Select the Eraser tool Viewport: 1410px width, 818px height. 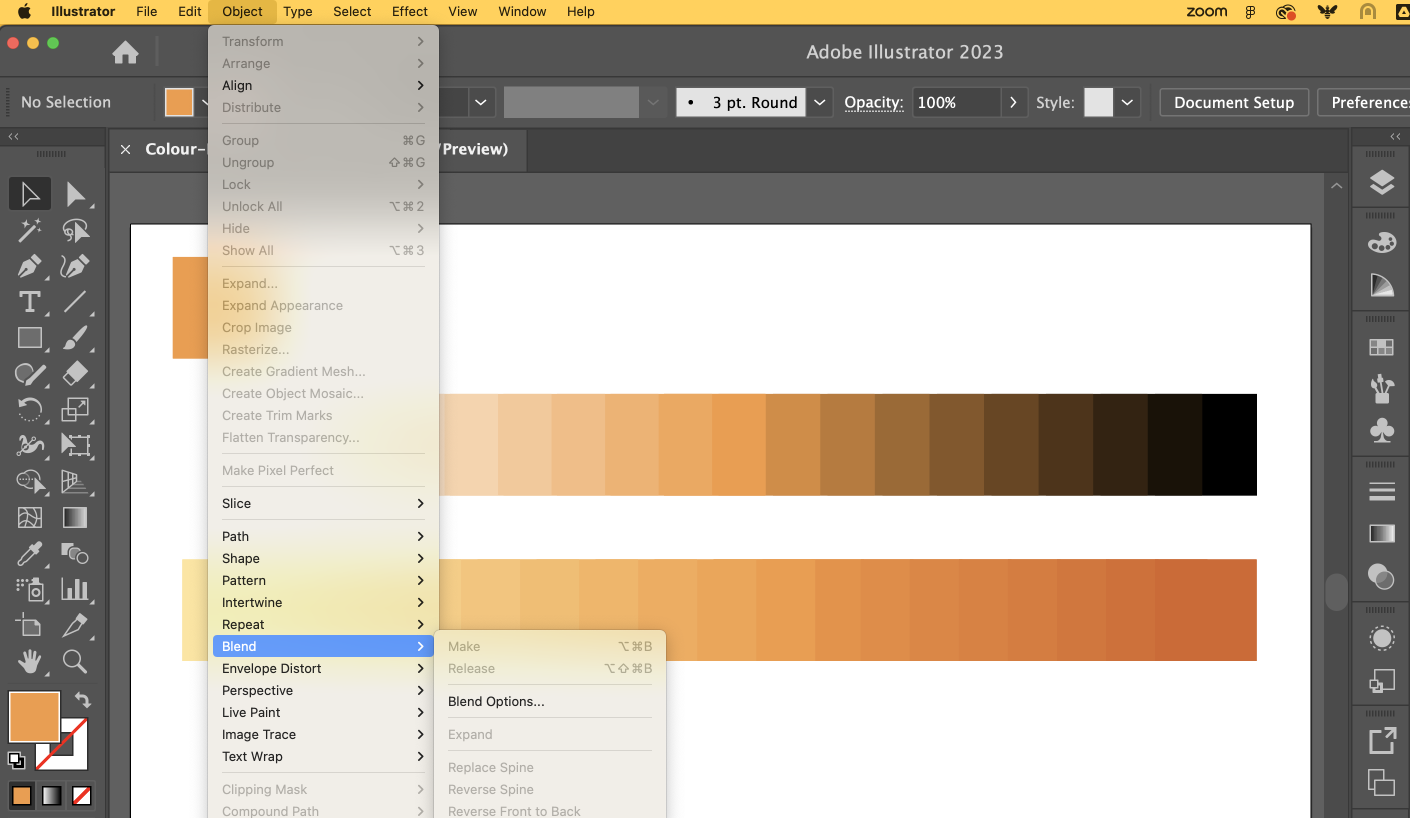(75, 374)
